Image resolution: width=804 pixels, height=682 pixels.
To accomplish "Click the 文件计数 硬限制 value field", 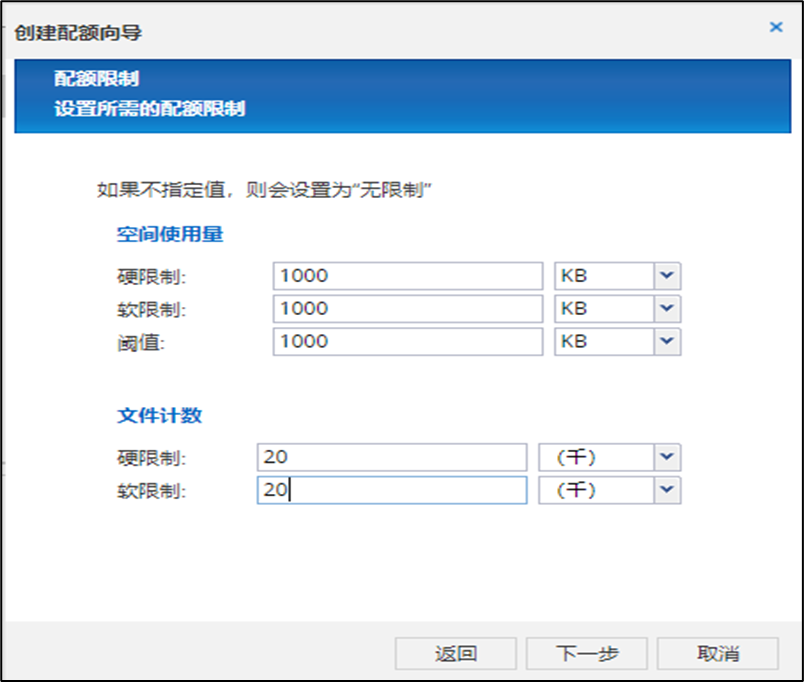I will (391, 457).
